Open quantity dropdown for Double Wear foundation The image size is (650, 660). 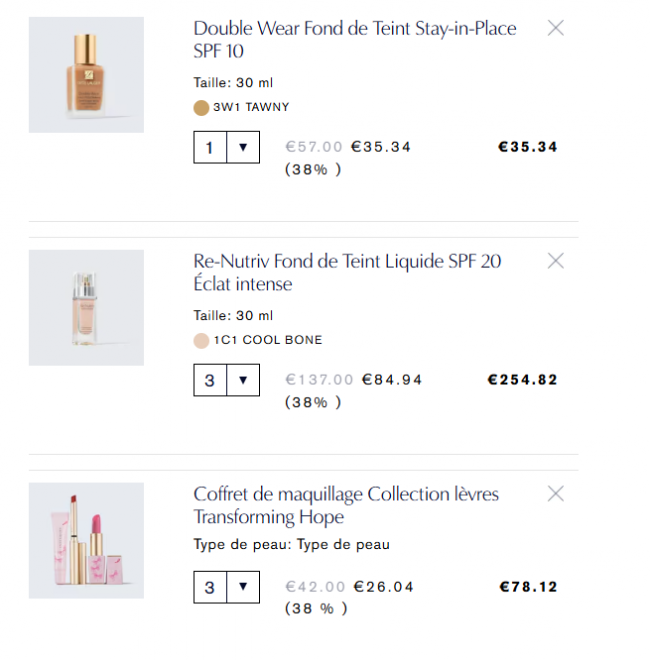click(243, 148)
